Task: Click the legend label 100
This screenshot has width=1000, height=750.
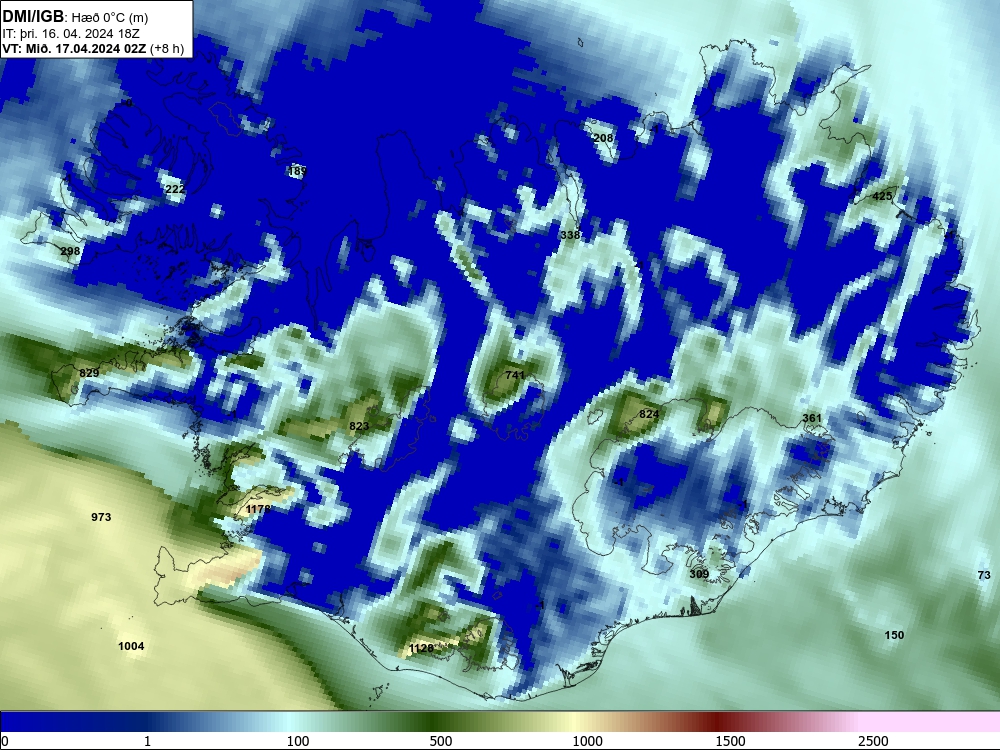Action: [x=298, y=741]
